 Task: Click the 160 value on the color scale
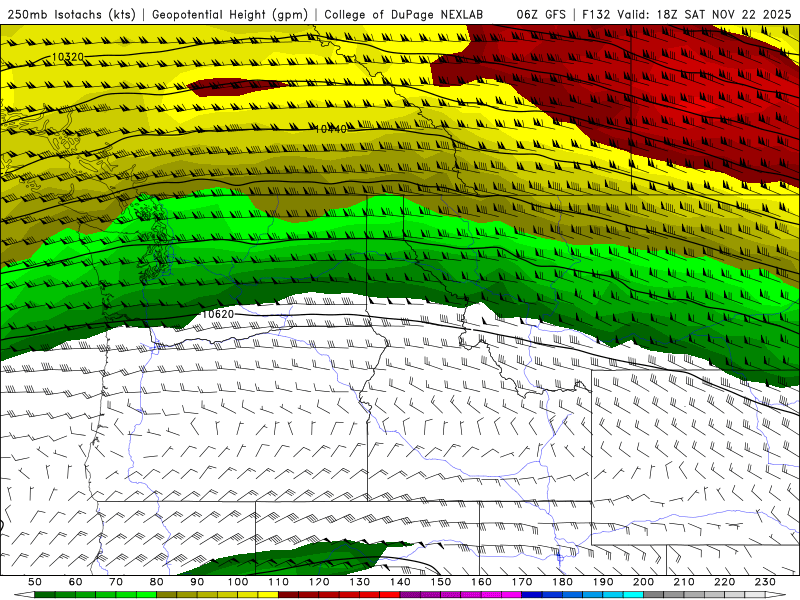pyautogui.click(x=482, y=582)
